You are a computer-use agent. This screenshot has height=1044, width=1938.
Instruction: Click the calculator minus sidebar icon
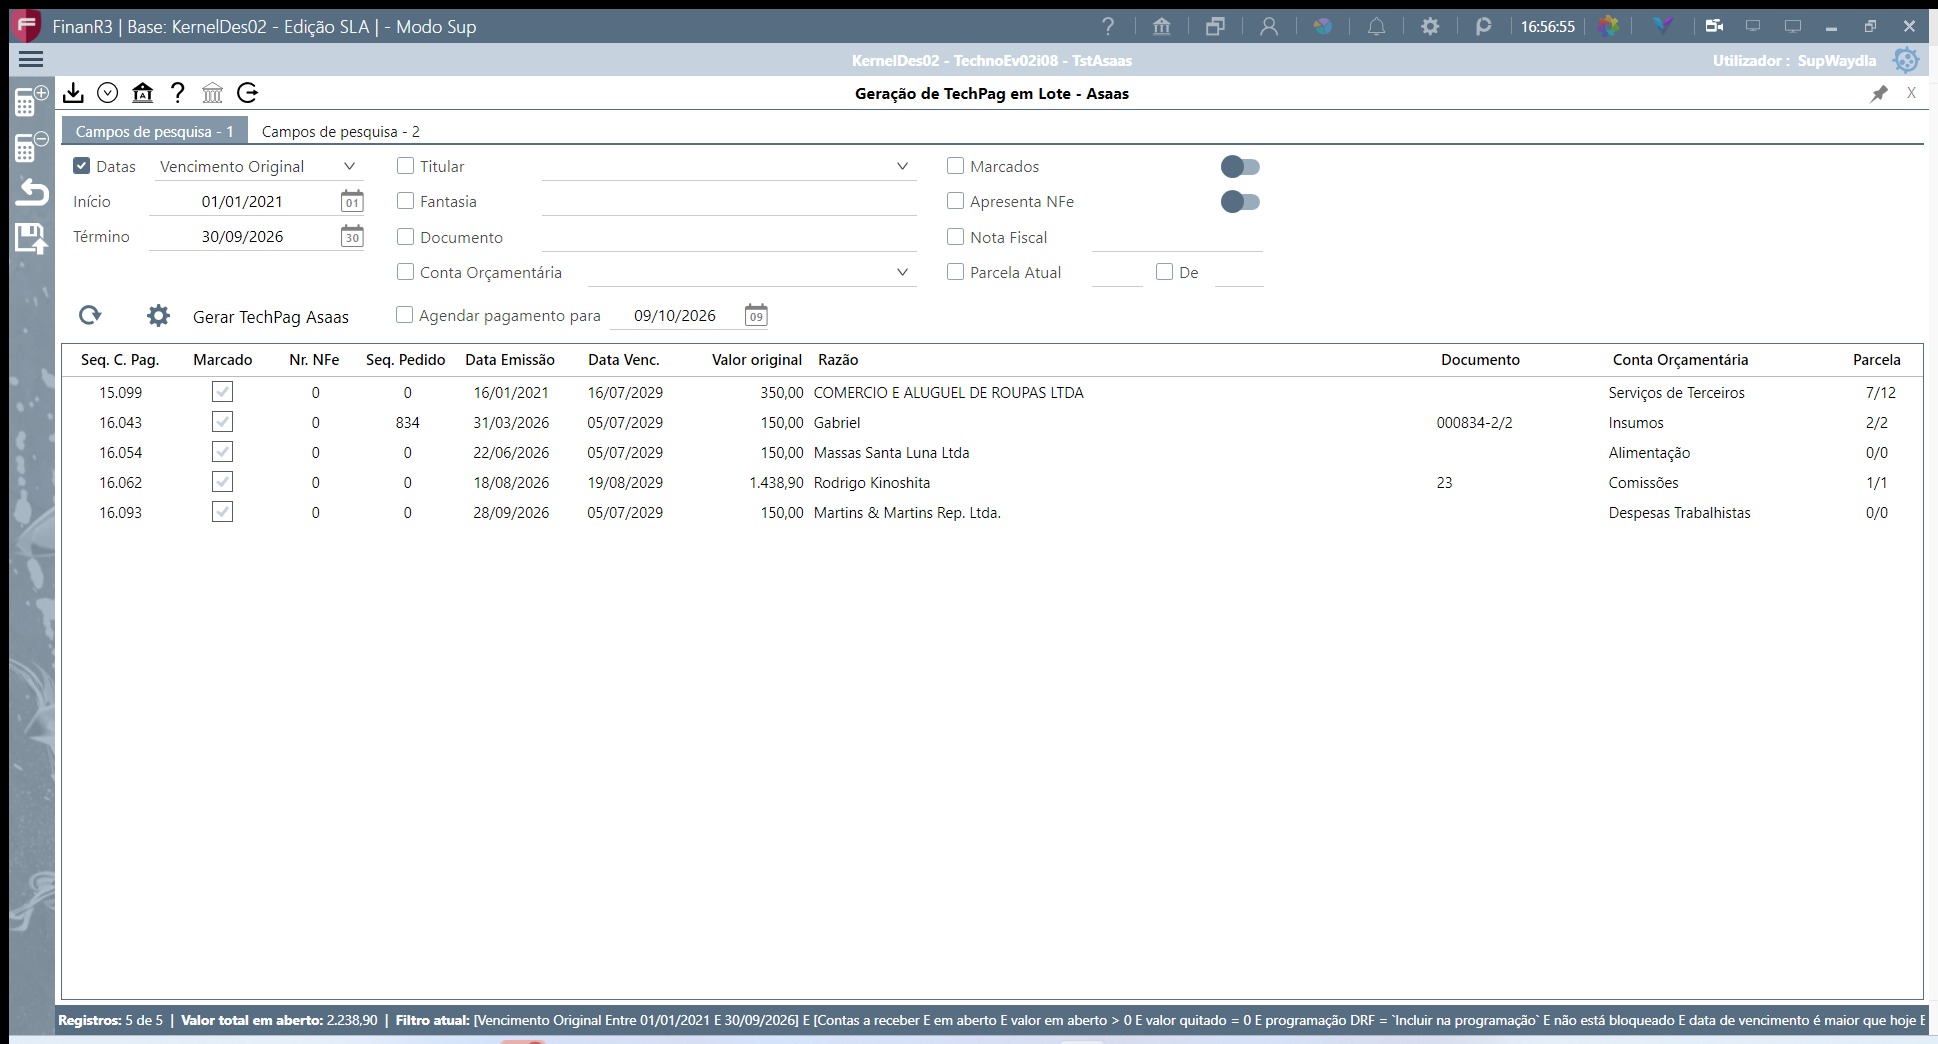click(31, 146)
